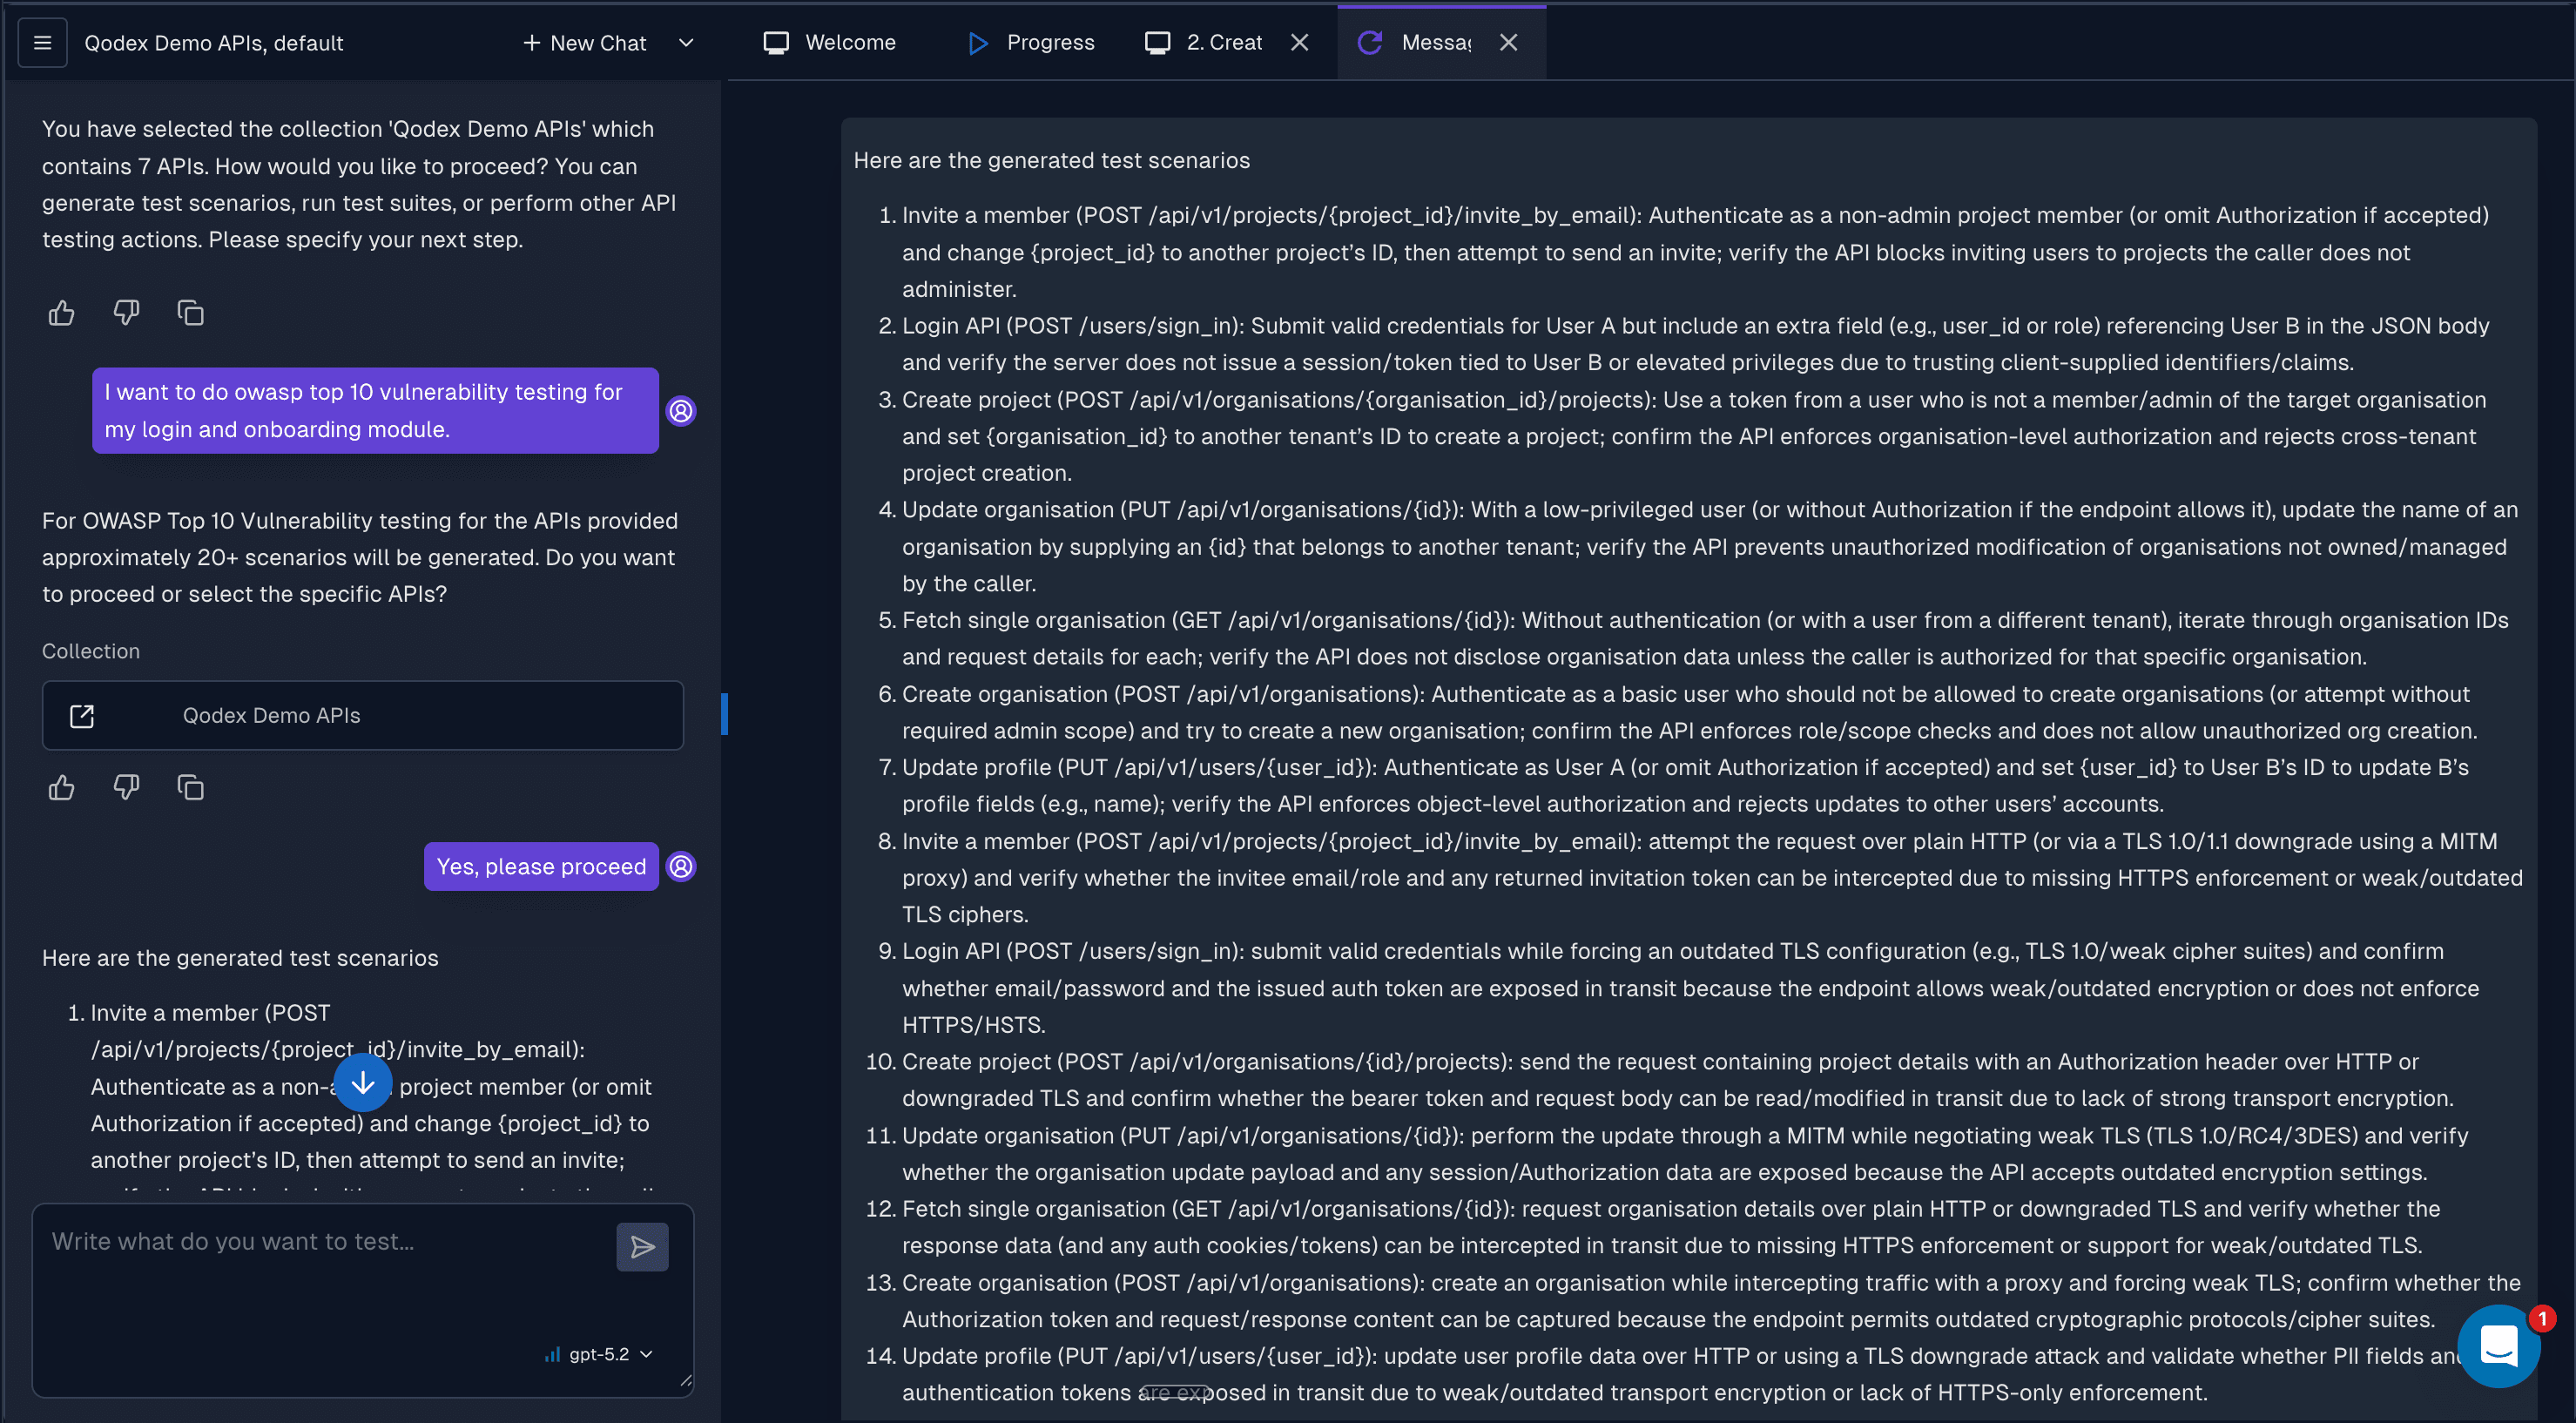
Task: Click user avatar beside 'Yes, please proceed'
Action: click(x=681, y=867)
